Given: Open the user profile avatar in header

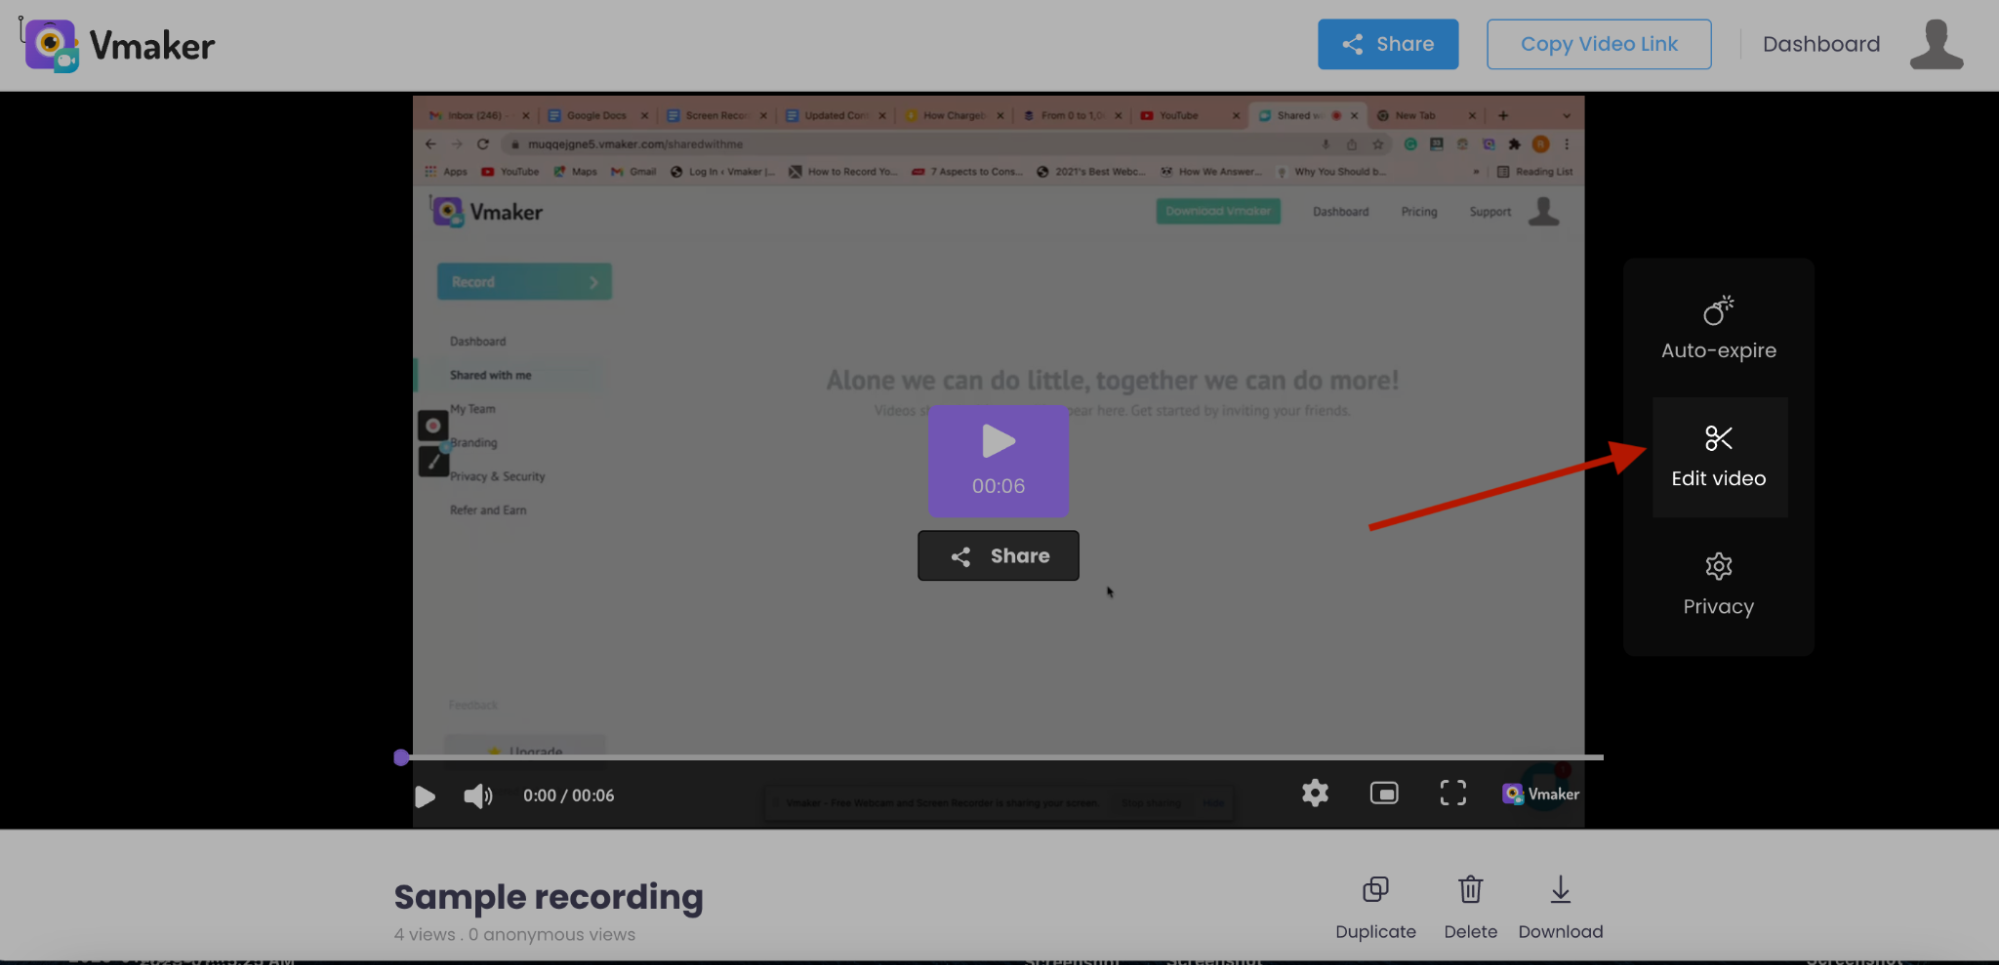Looking at the screenshot, I should pyautogui.click(x=1936, y=44).
